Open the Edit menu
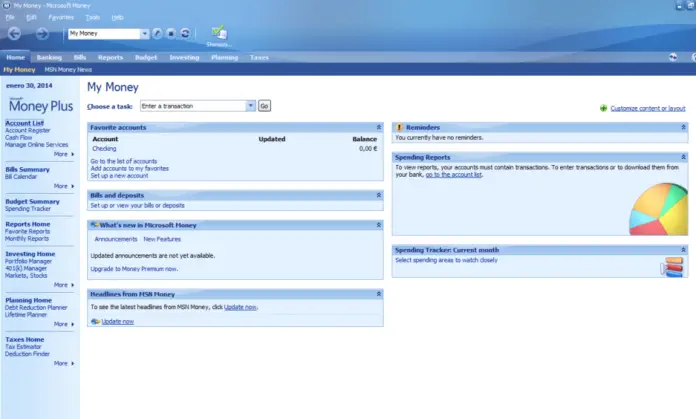This screenshot has width=696, height=419. pos(31,17)
